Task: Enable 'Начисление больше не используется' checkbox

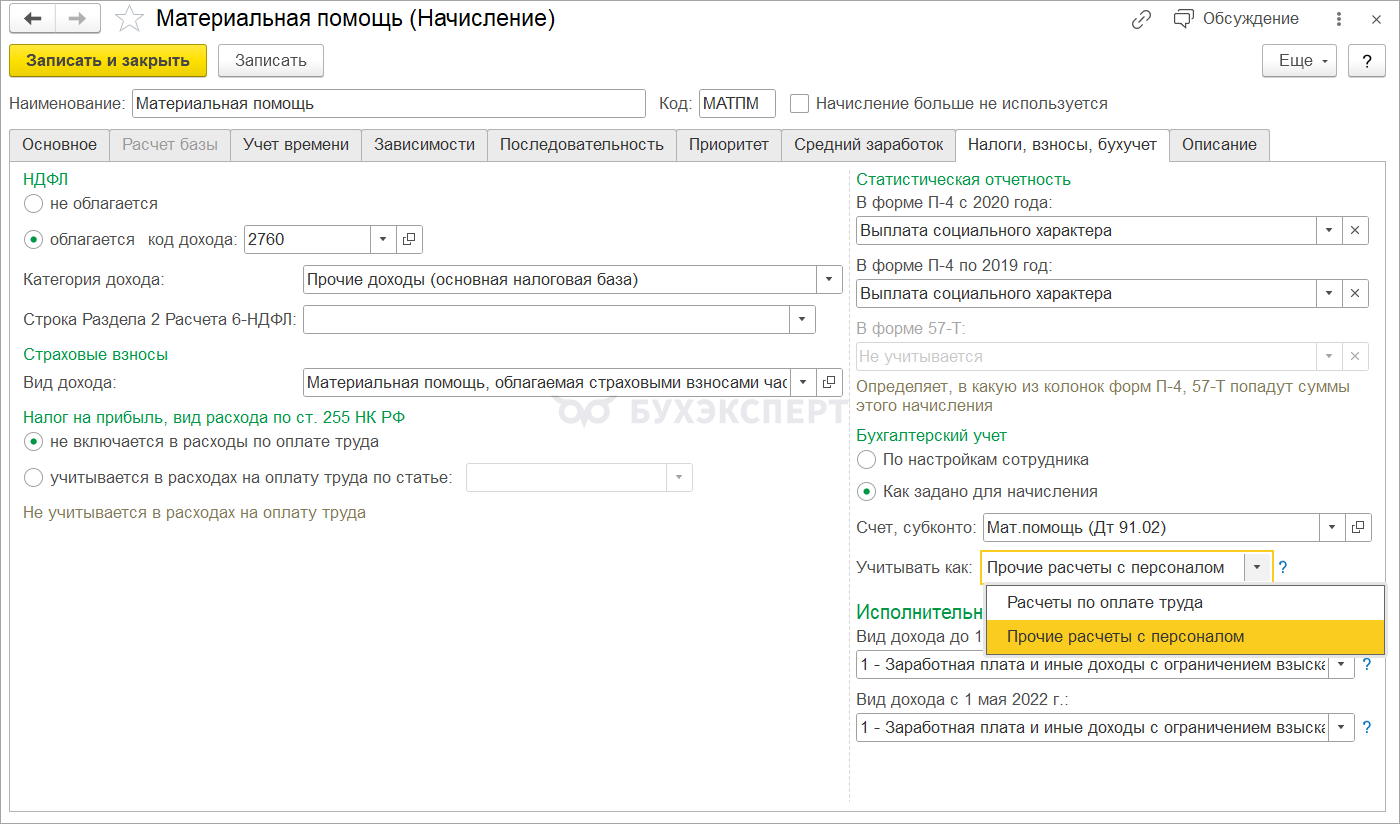Action: pos(799,104)
